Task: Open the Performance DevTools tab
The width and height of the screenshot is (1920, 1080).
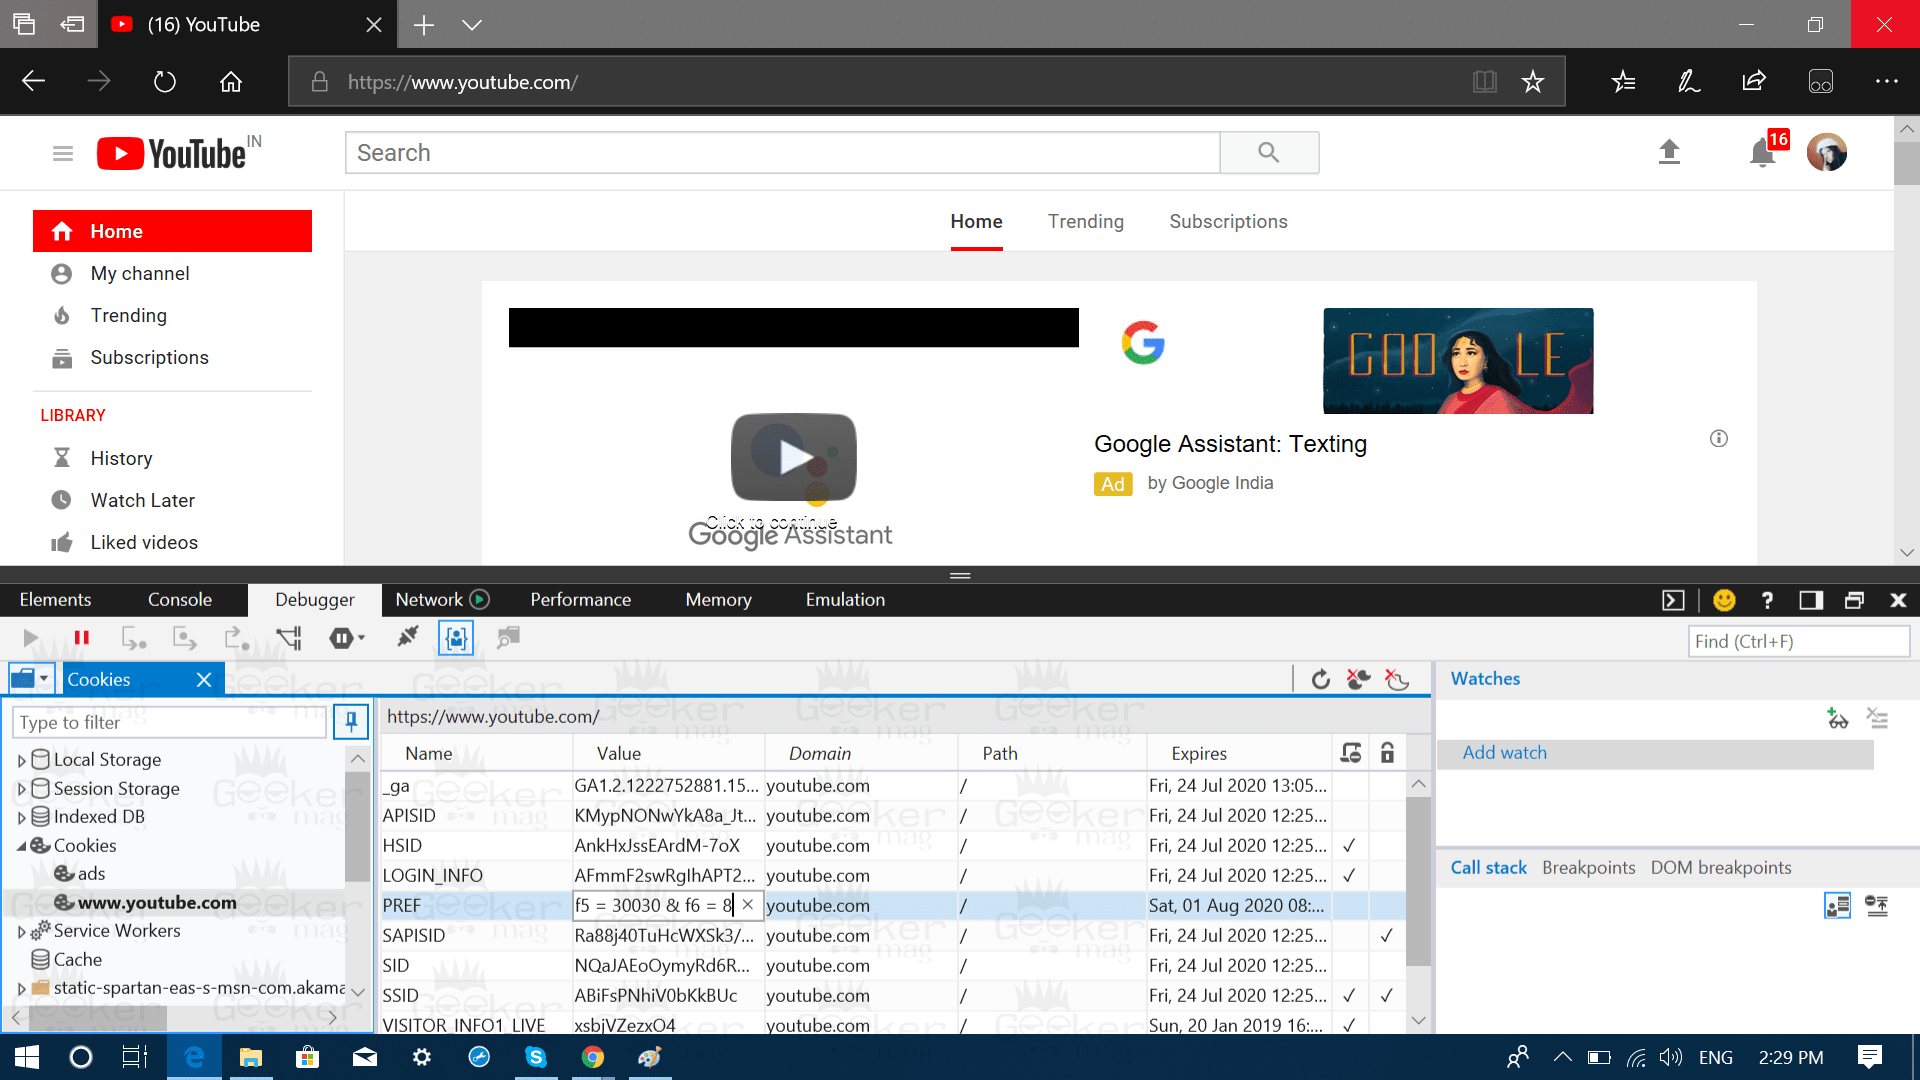Action: (580, 600)
